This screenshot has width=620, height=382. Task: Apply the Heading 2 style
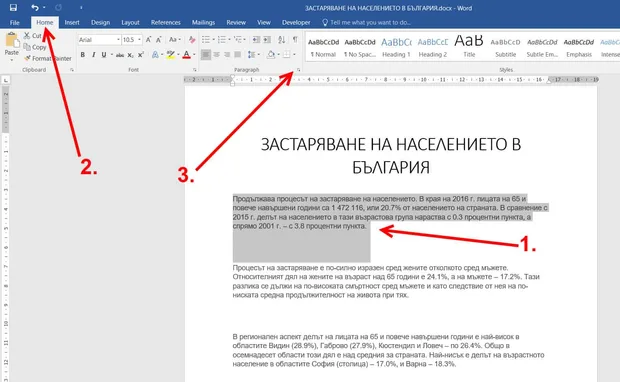click(x=433, y=47)
